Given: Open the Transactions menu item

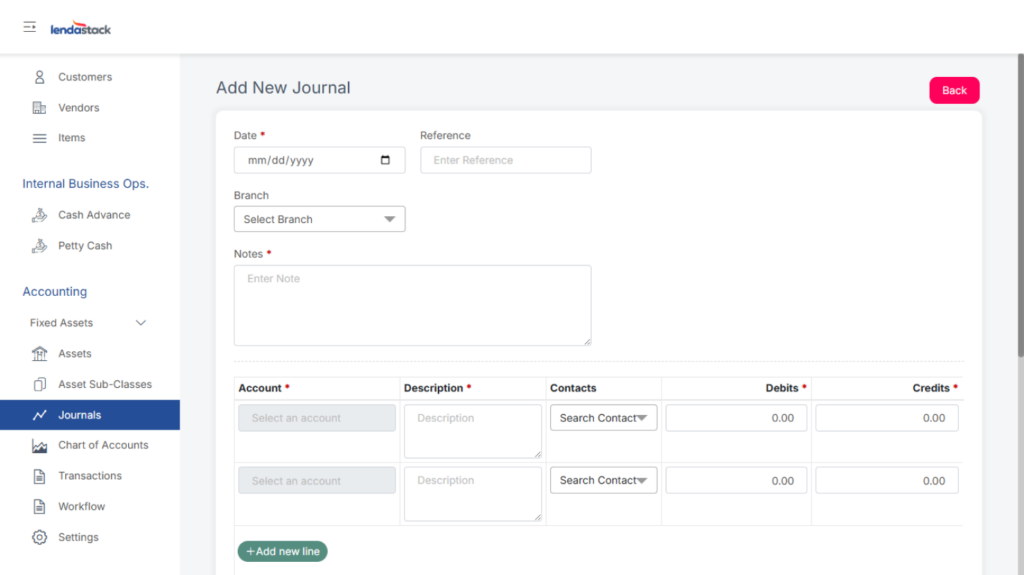Looking at the screenshot, I should coord(89,476).
